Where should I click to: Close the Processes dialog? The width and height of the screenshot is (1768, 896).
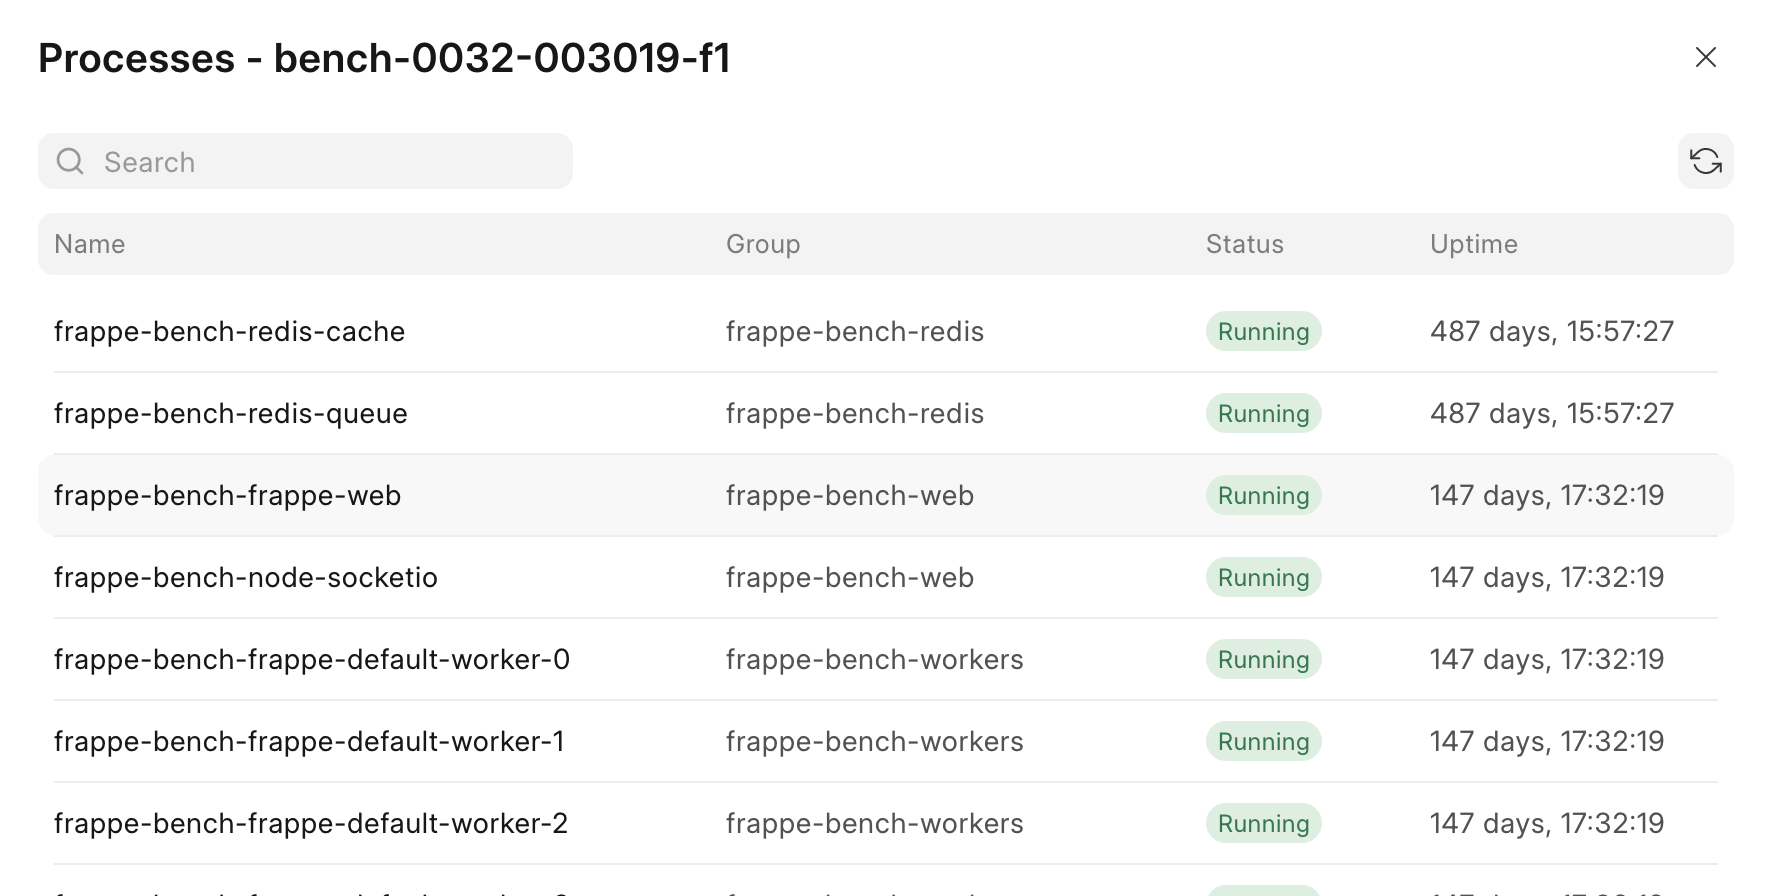[x=1705, y=57]
